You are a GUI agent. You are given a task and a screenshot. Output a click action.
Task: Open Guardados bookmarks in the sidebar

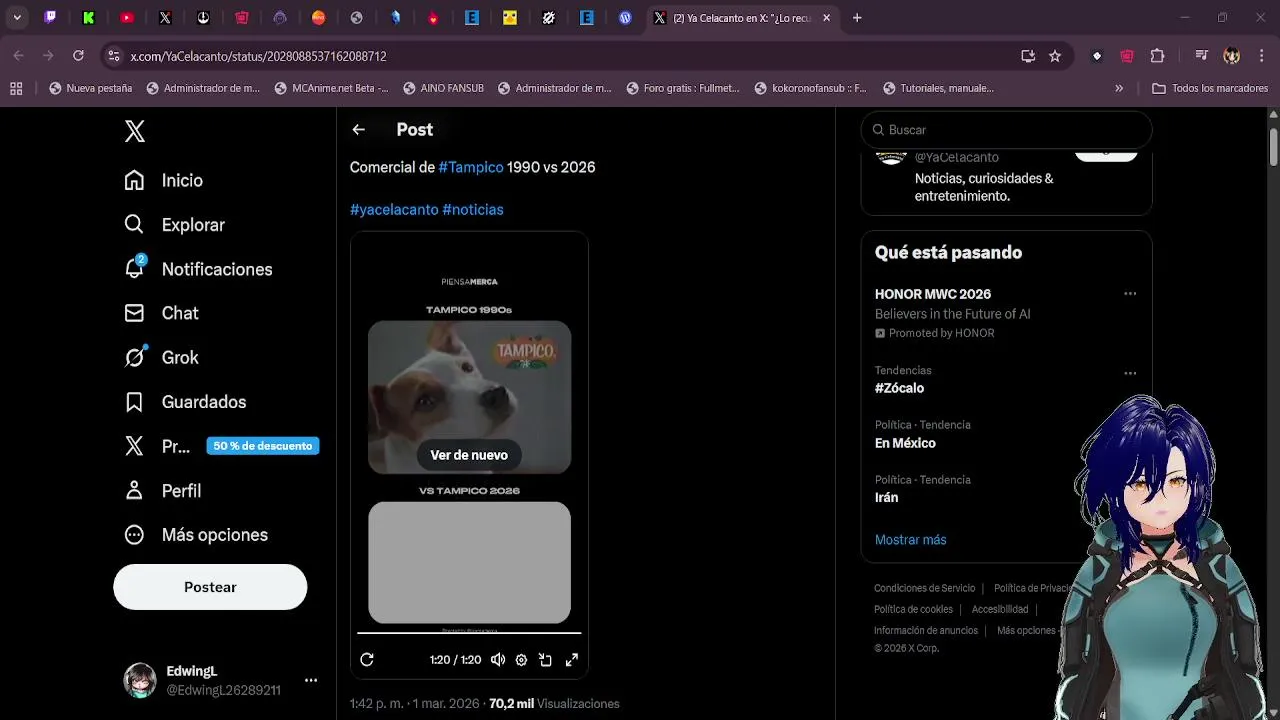pyautogui.click(x=185, y=402)
